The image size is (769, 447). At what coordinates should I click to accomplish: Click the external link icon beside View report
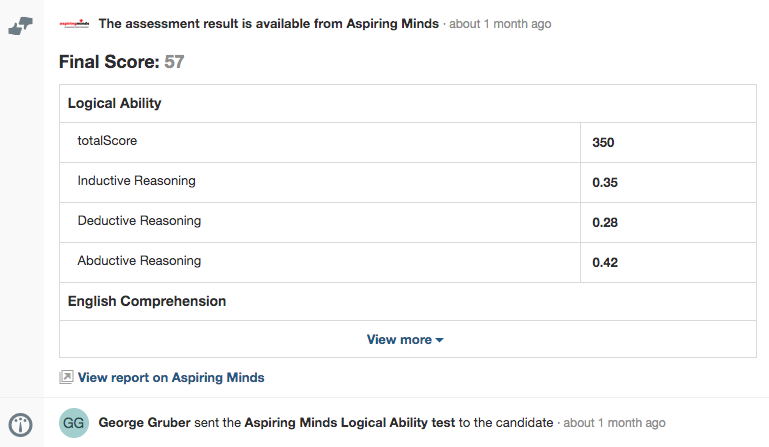(66, 377)
